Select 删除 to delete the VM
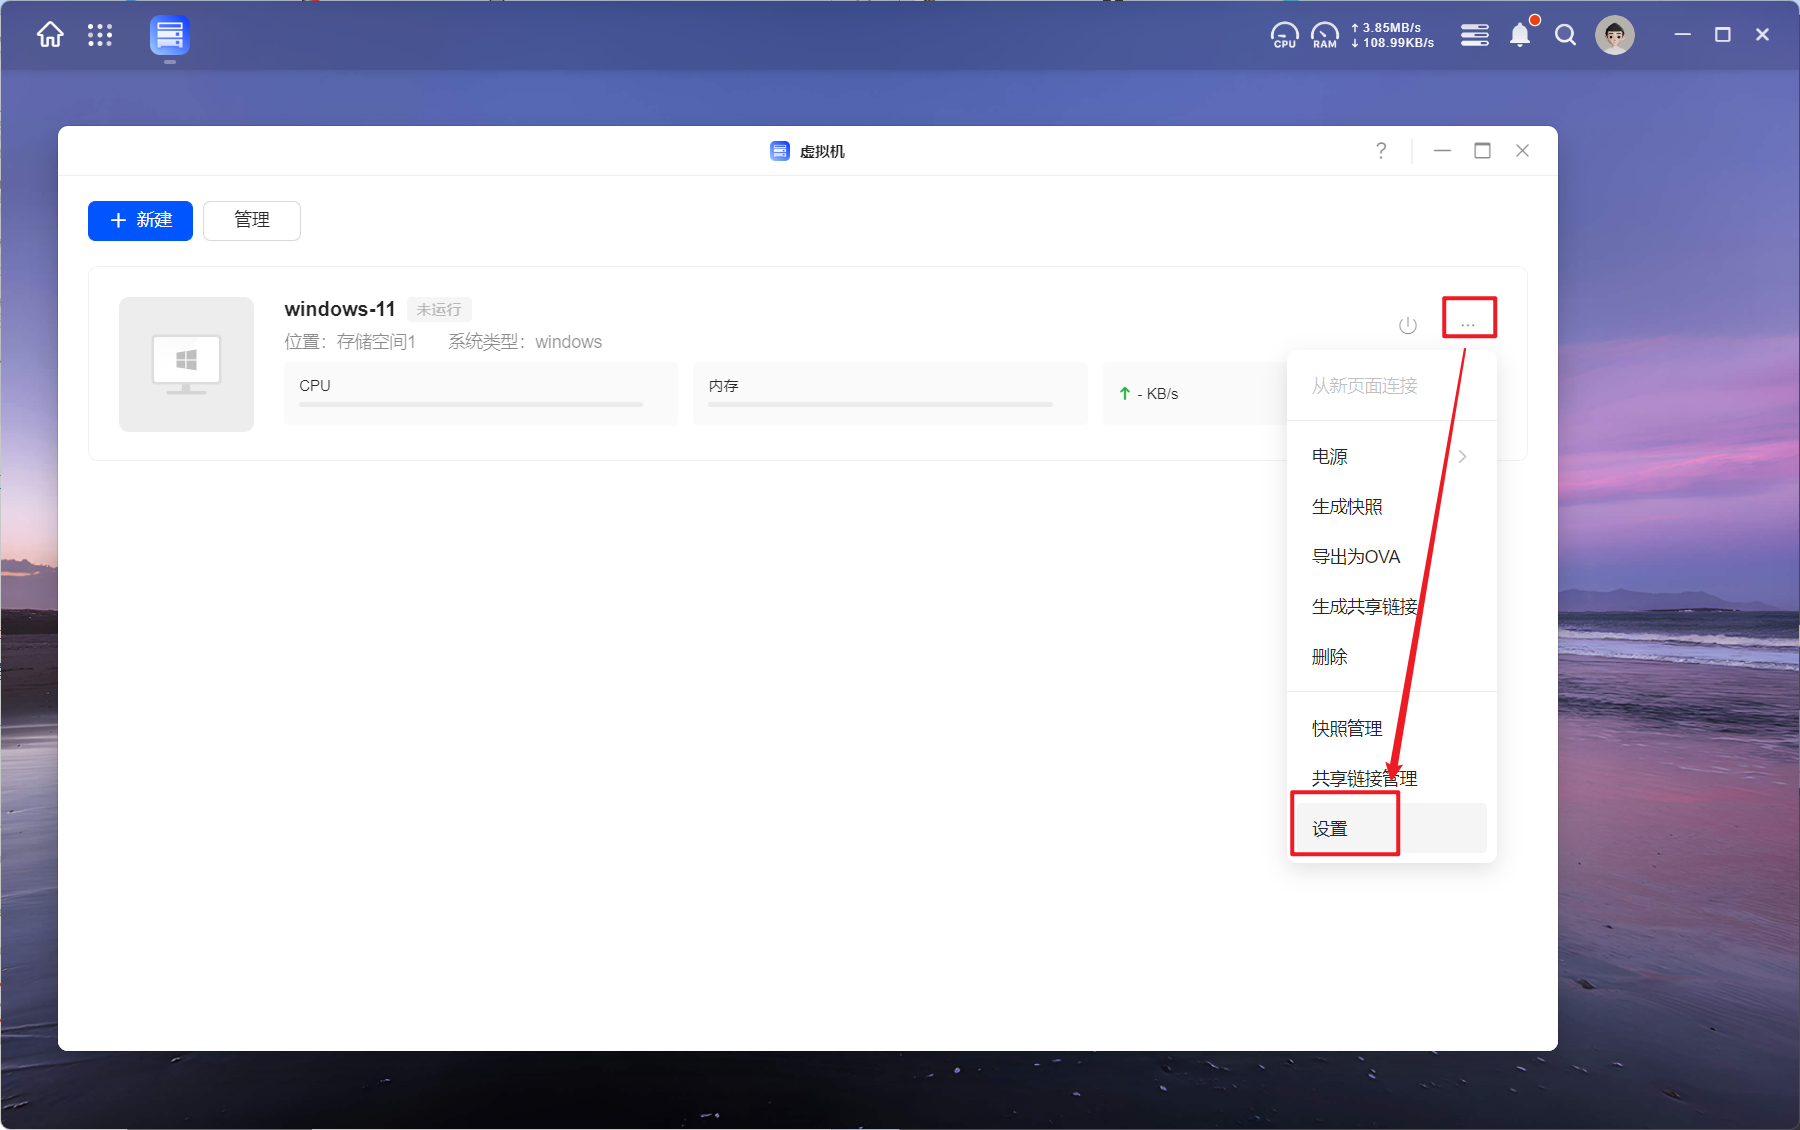This screenshot has height=1130, width=1800. pyautogui.click(x=1330, y=657)
